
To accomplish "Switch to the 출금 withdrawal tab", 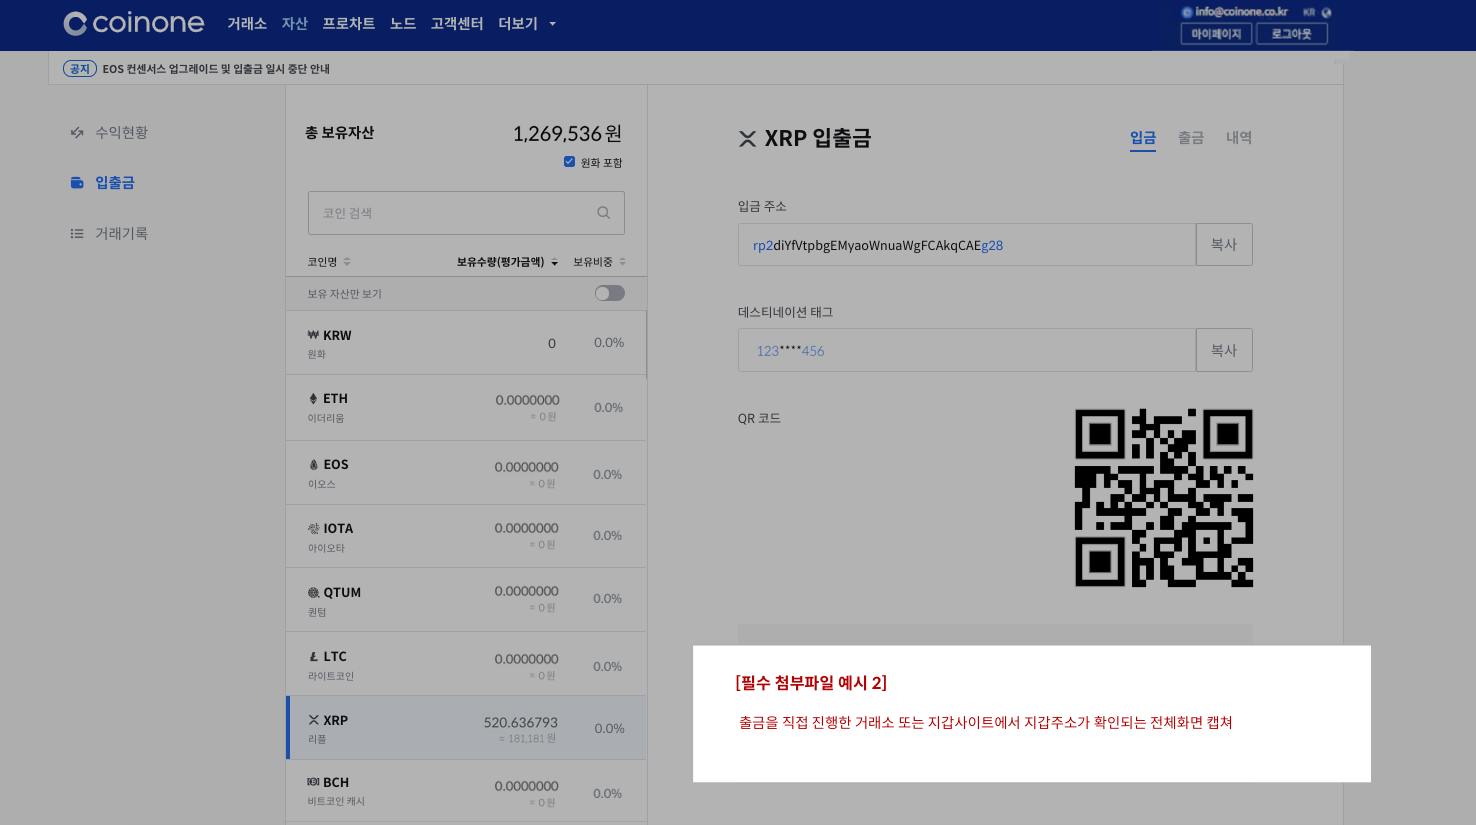I will point(1191,139).
